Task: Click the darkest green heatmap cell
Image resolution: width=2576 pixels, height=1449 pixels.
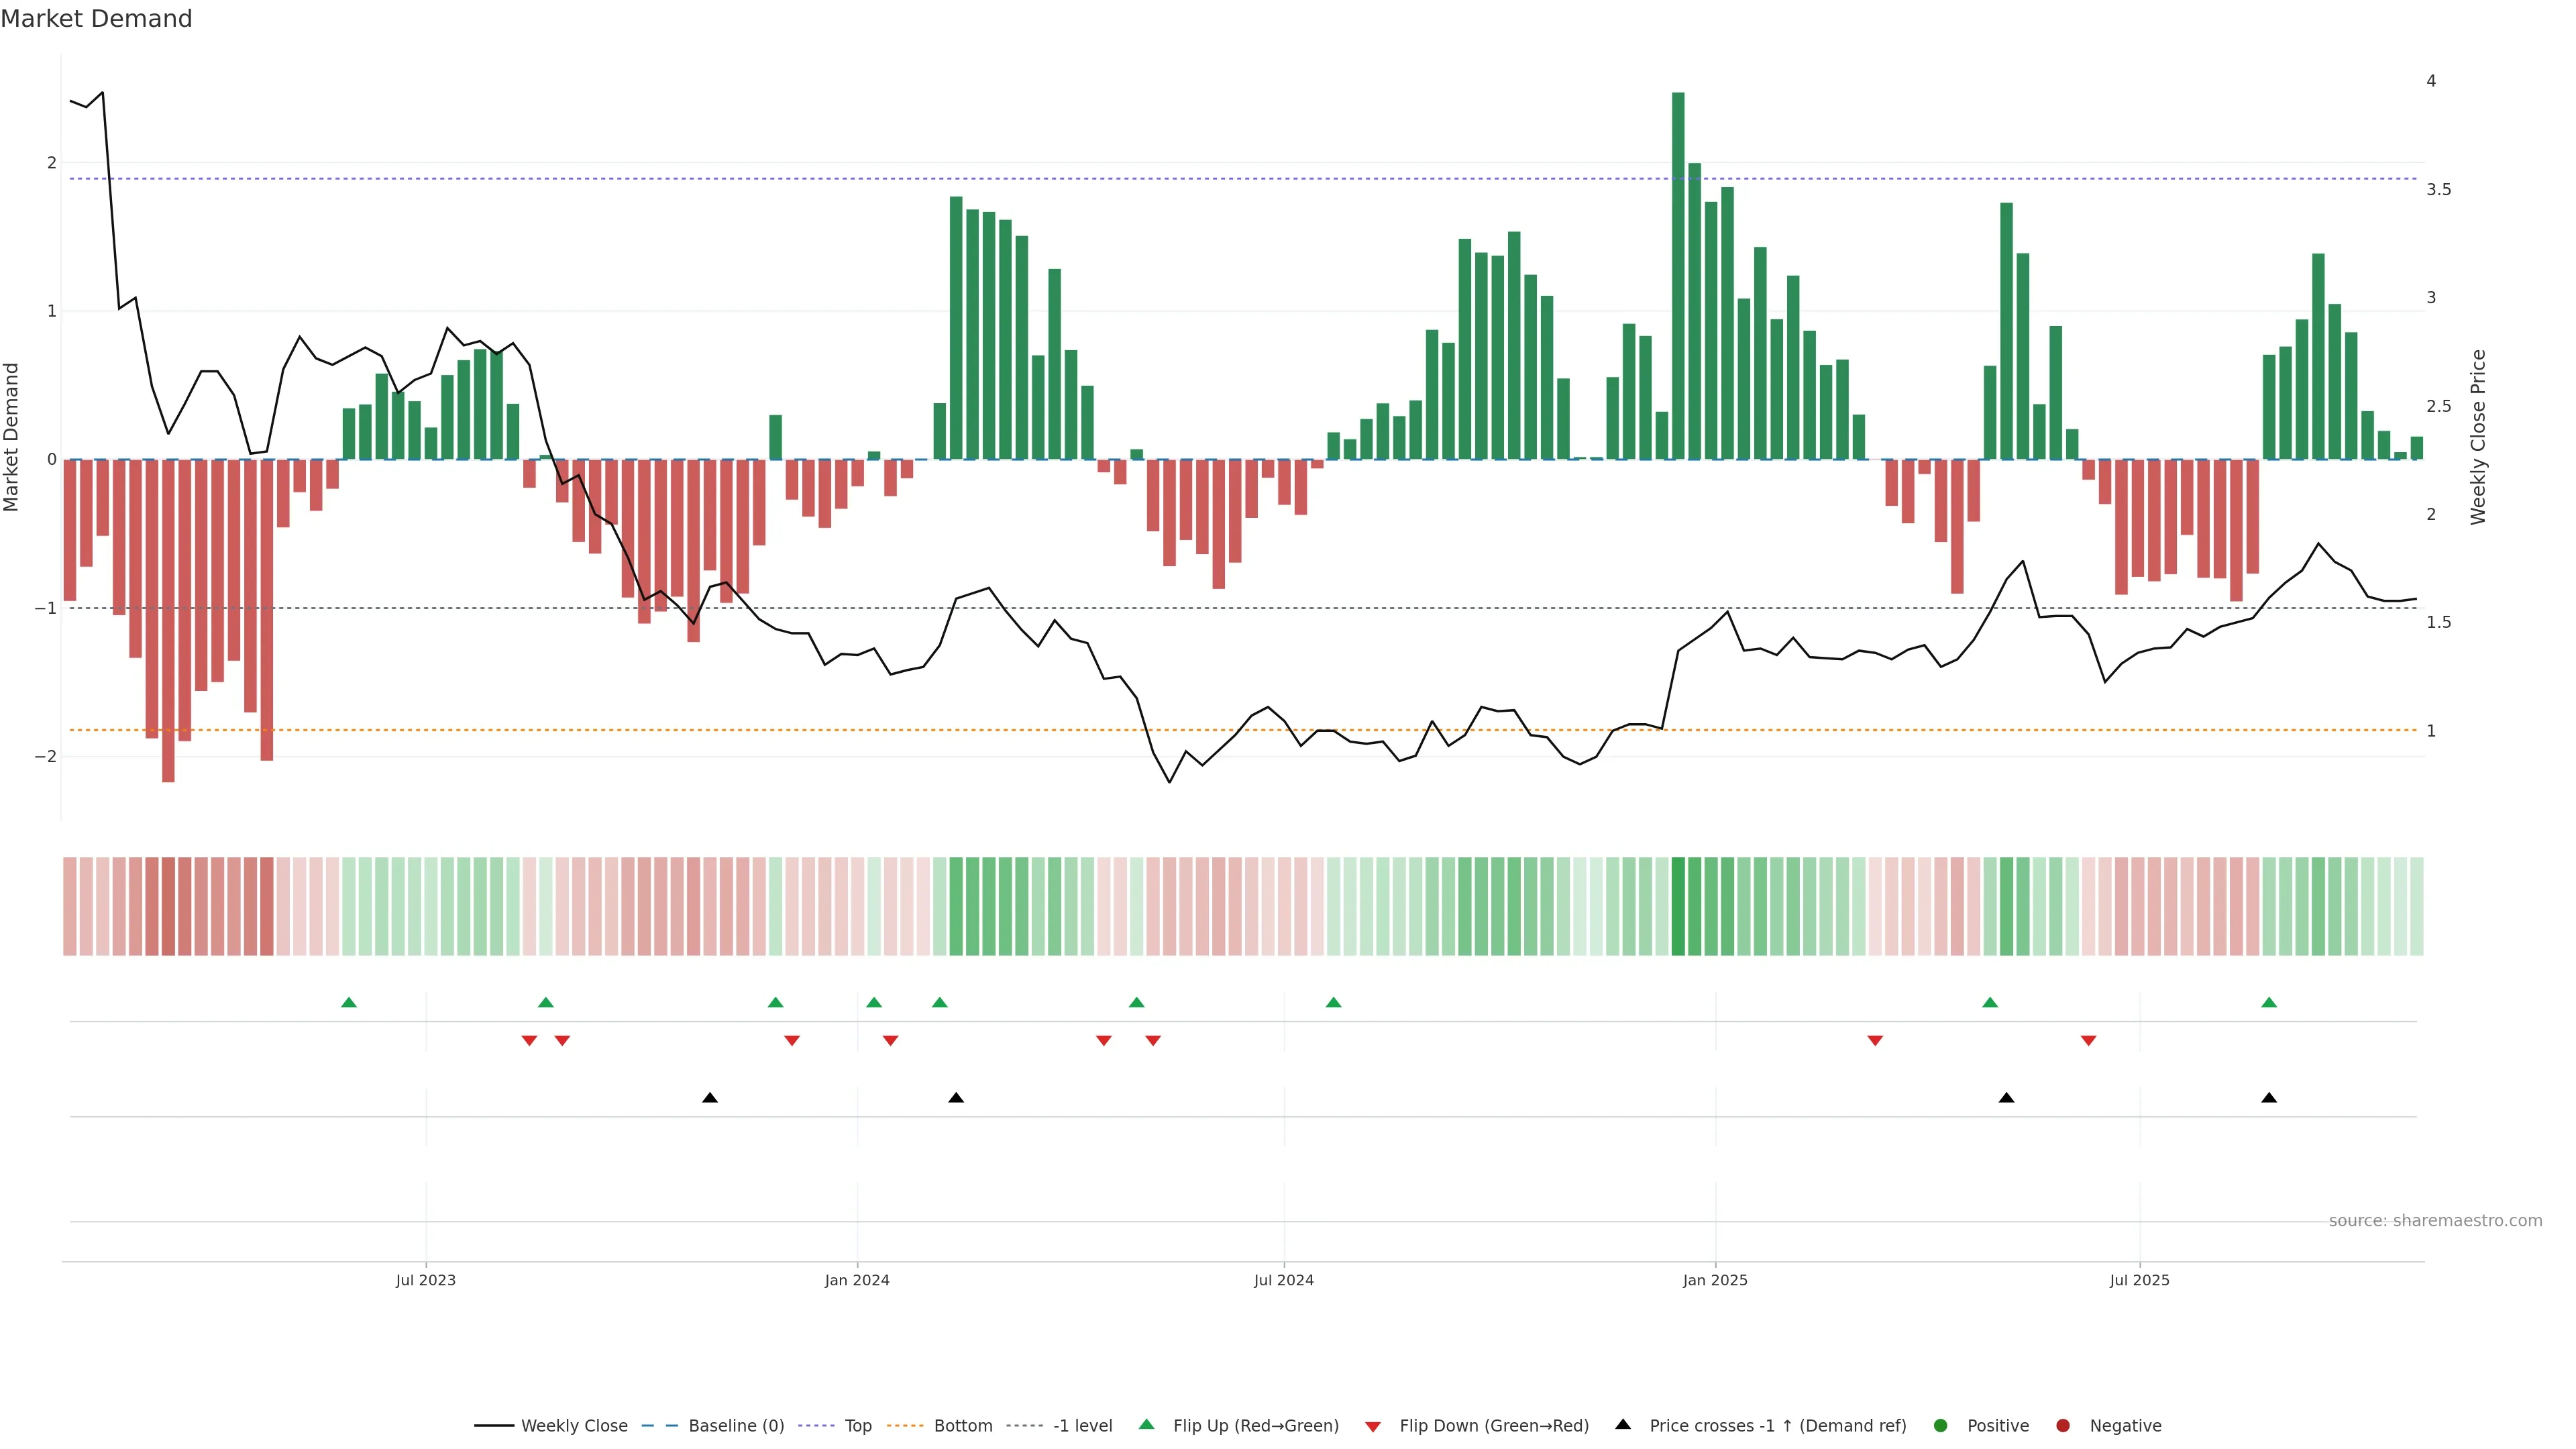Action: coord(1678,906)
